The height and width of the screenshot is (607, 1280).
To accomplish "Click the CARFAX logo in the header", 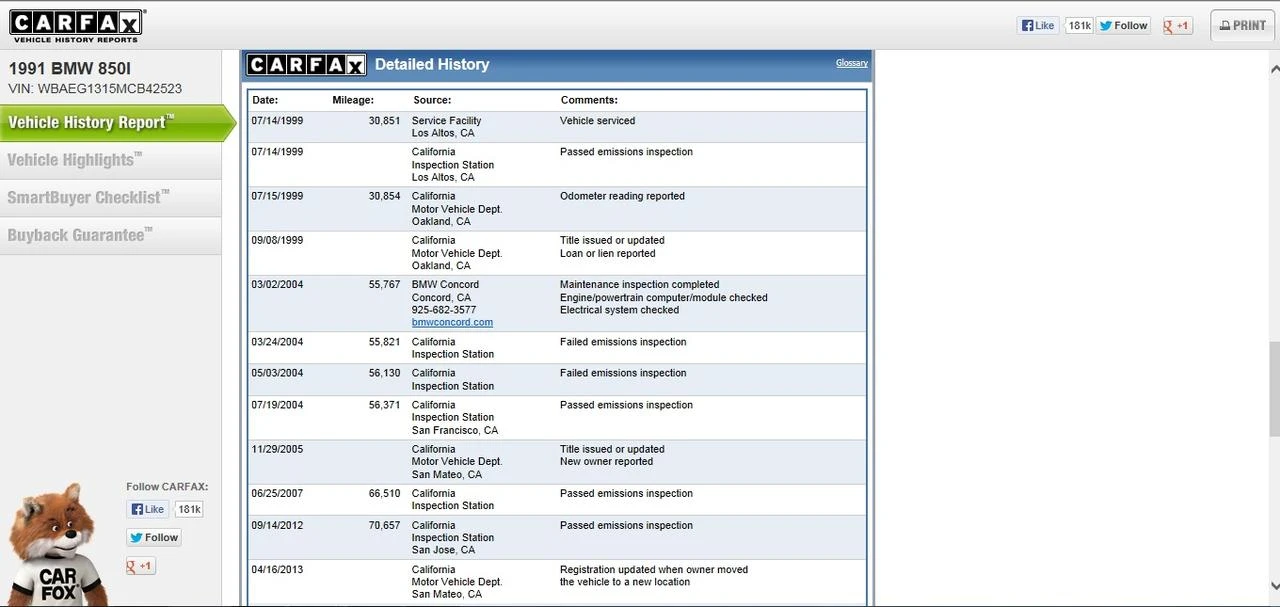I will click(x=77, y=25).
